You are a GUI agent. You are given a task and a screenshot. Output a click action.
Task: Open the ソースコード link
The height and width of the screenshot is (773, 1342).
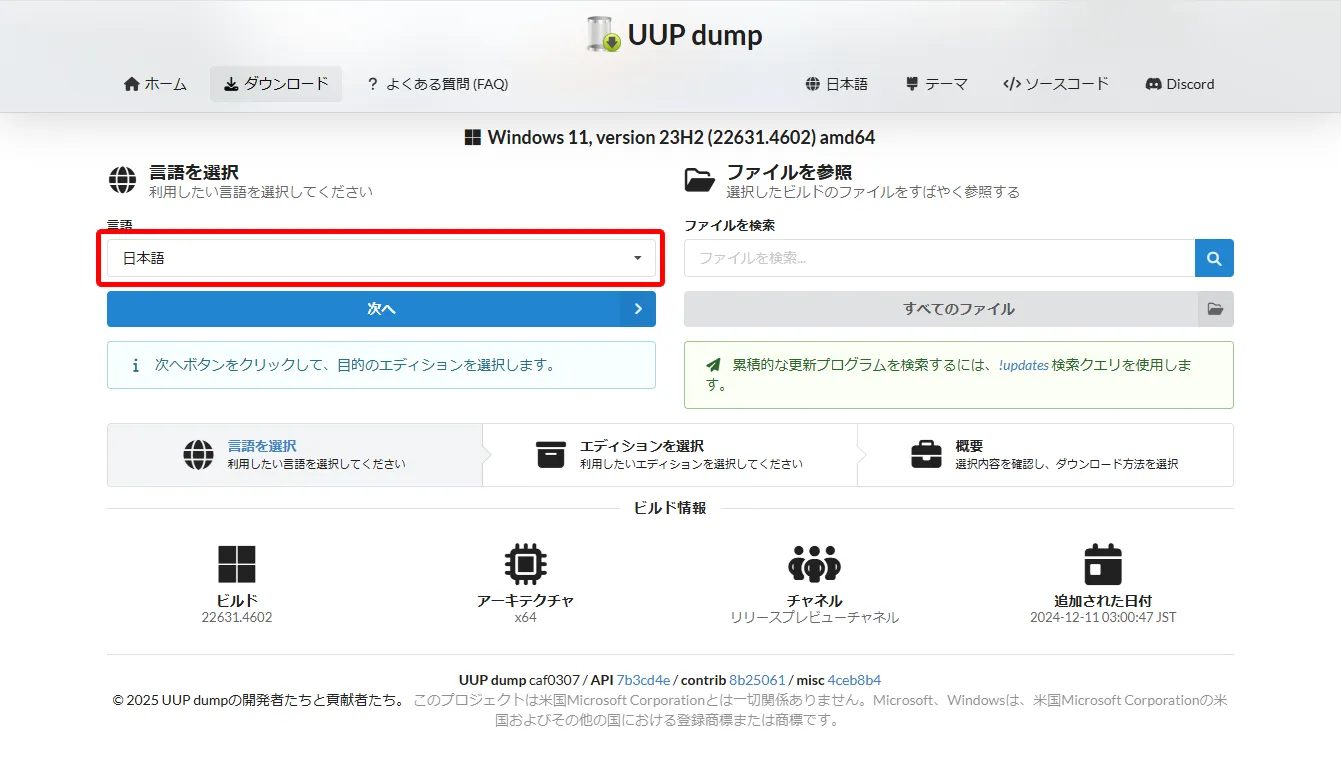coord(1055,84)
